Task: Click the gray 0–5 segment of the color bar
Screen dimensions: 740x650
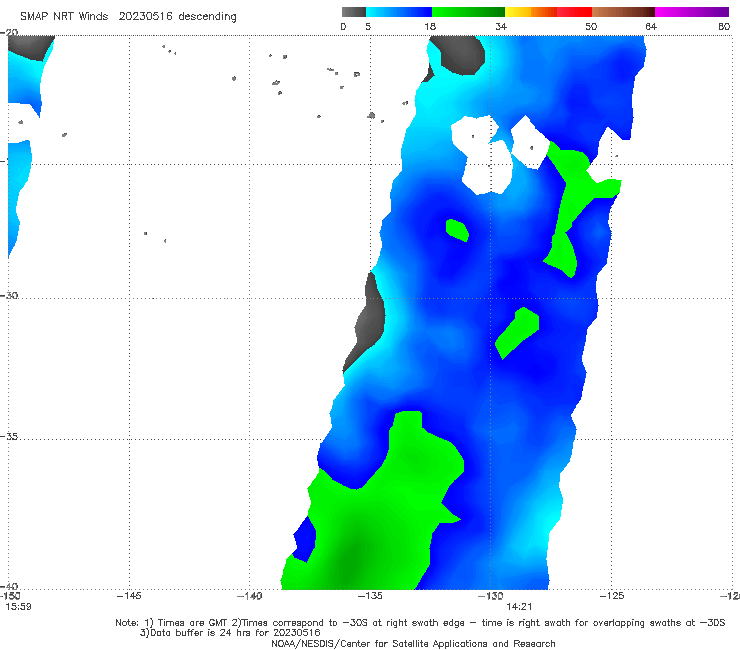Action: 353,12
